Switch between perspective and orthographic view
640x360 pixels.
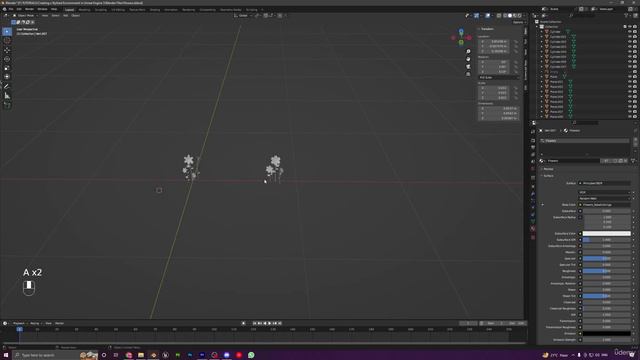[x=468, y=74]
